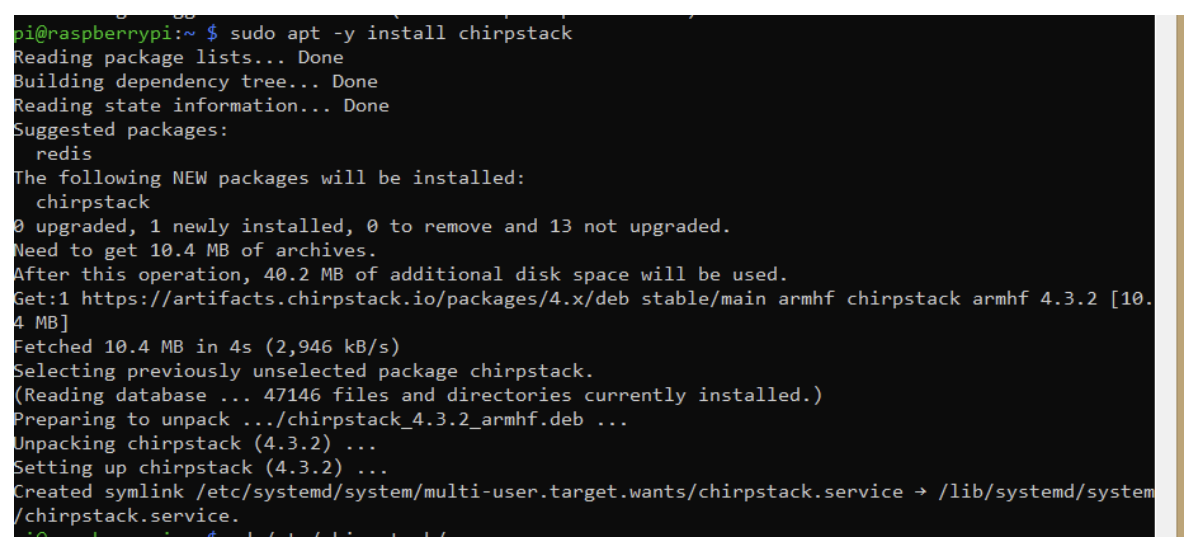Click the 'sudo apt -y install chirpstack' command
Screen dimensions: 1192x550
[x=401, y=33]
